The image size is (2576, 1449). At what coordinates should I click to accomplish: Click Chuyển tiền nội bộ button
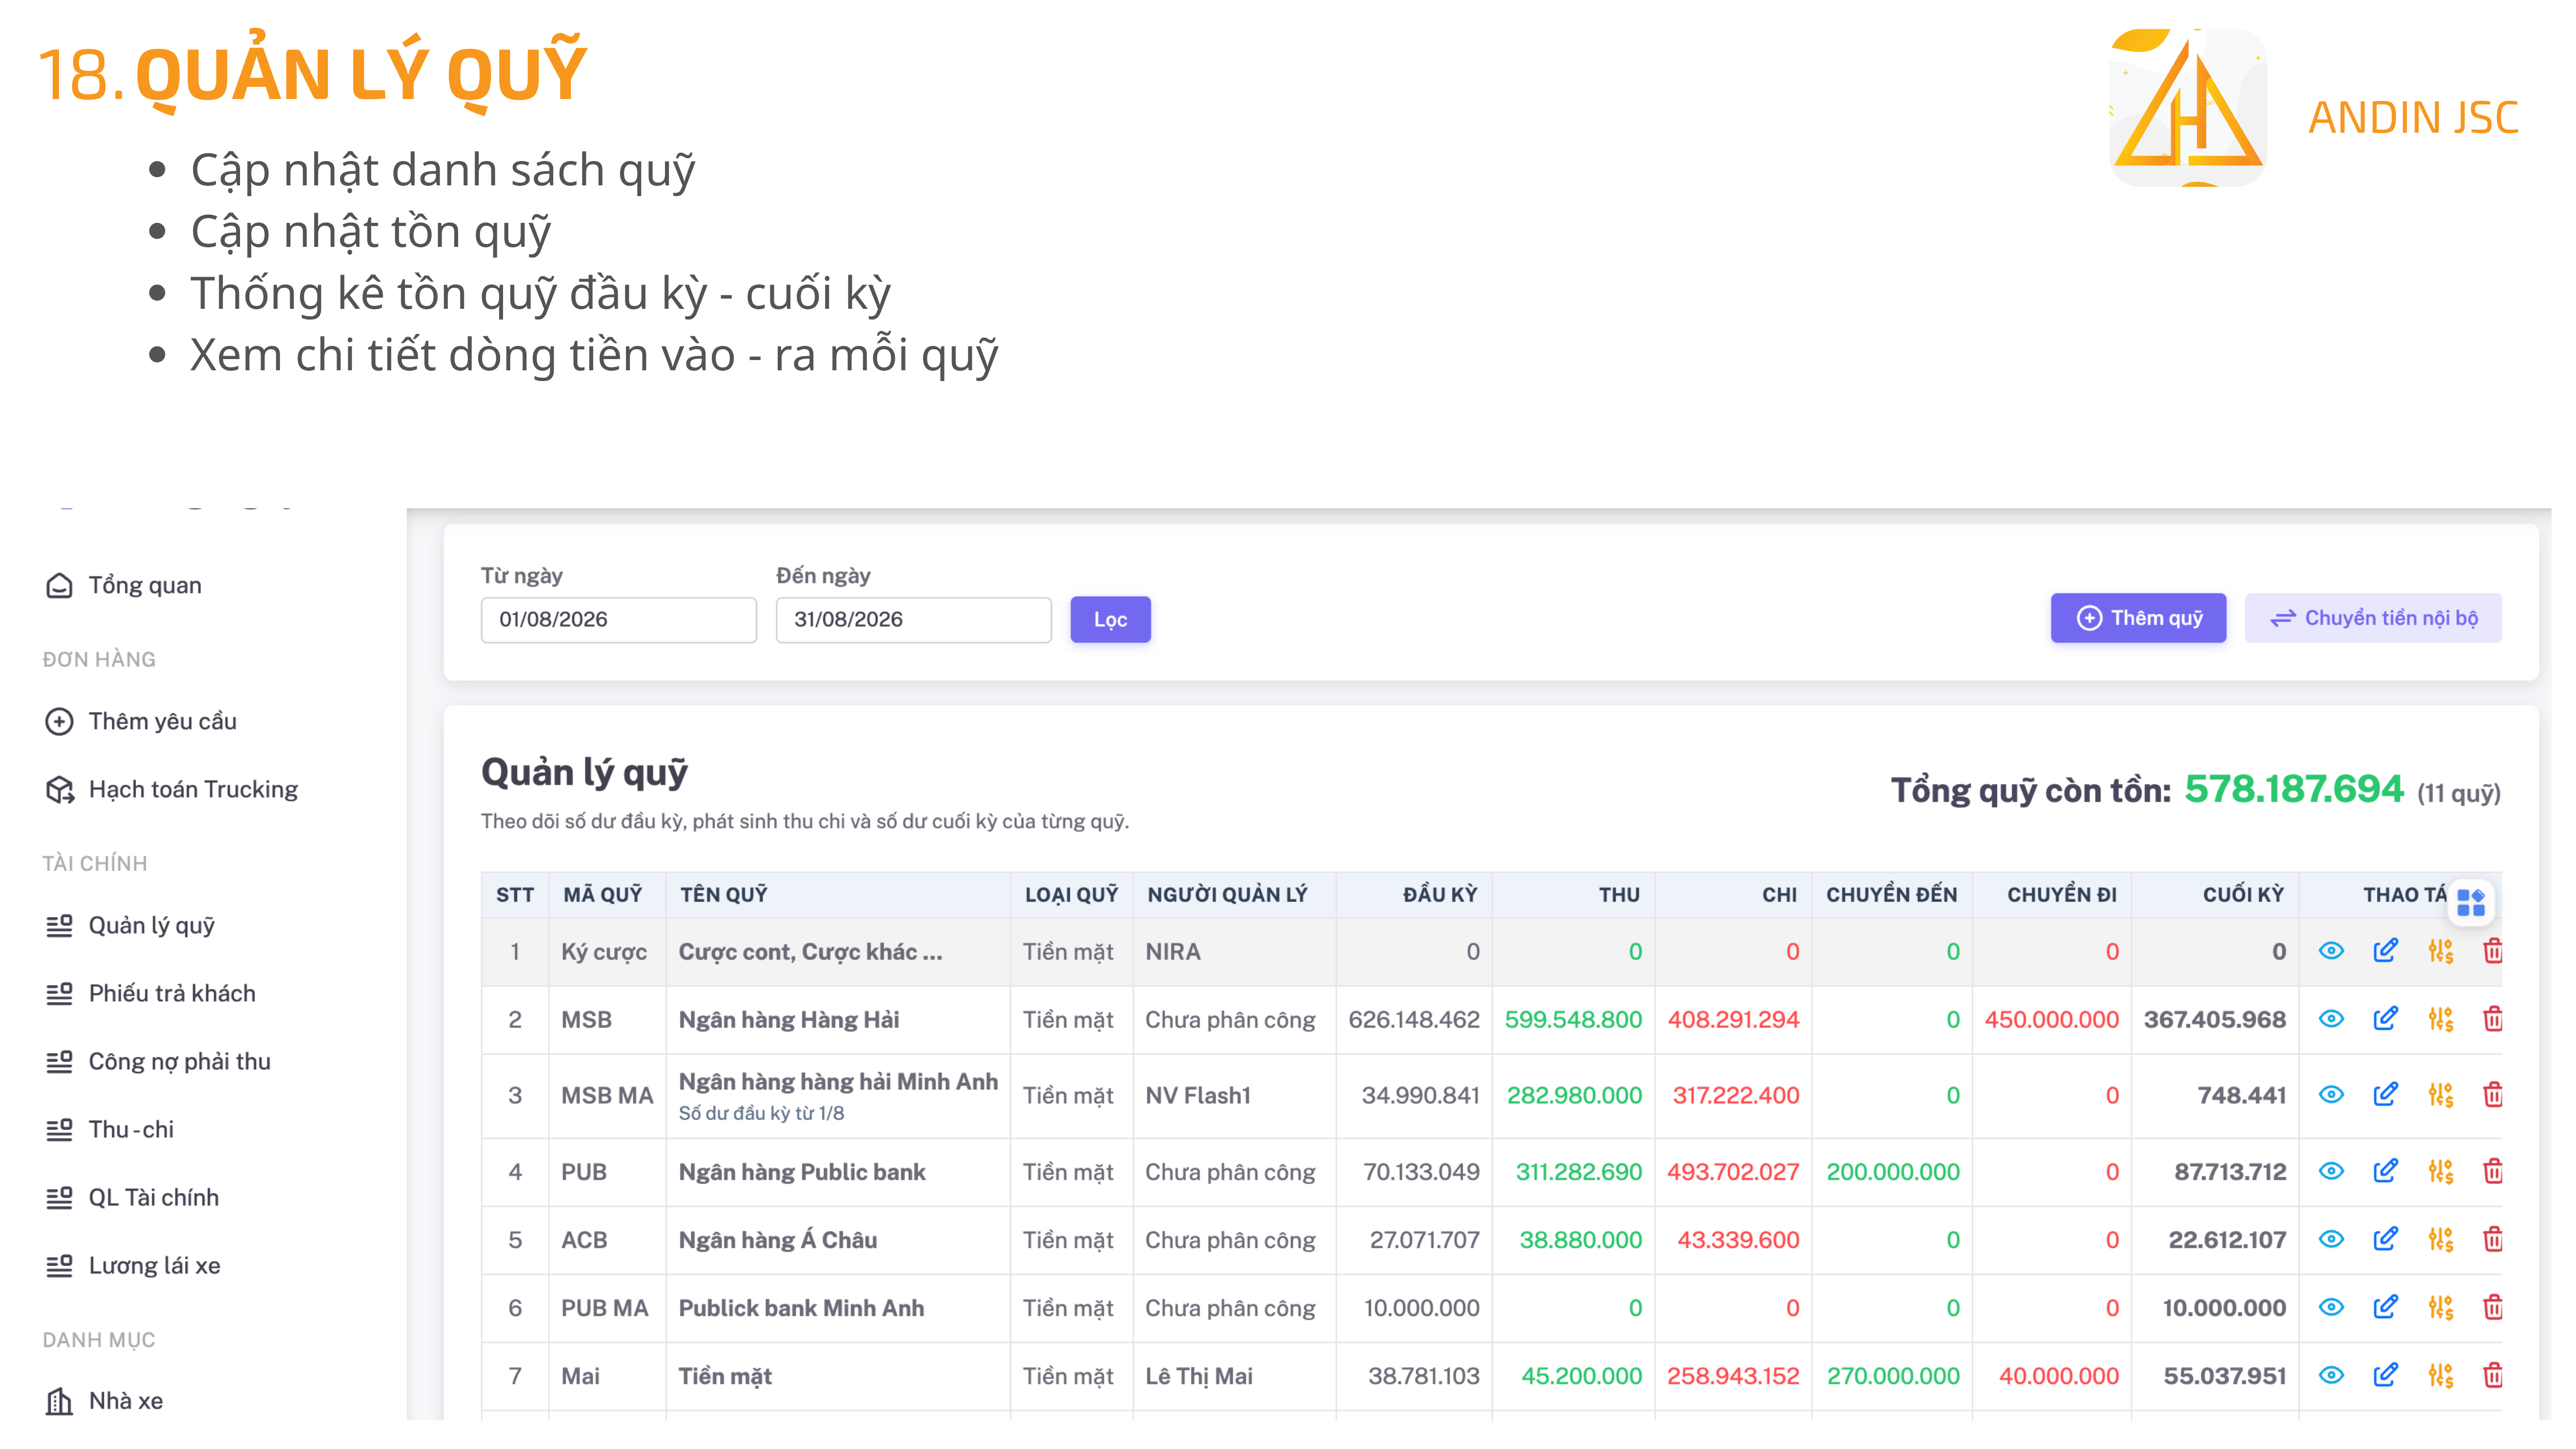(2373, 618)
